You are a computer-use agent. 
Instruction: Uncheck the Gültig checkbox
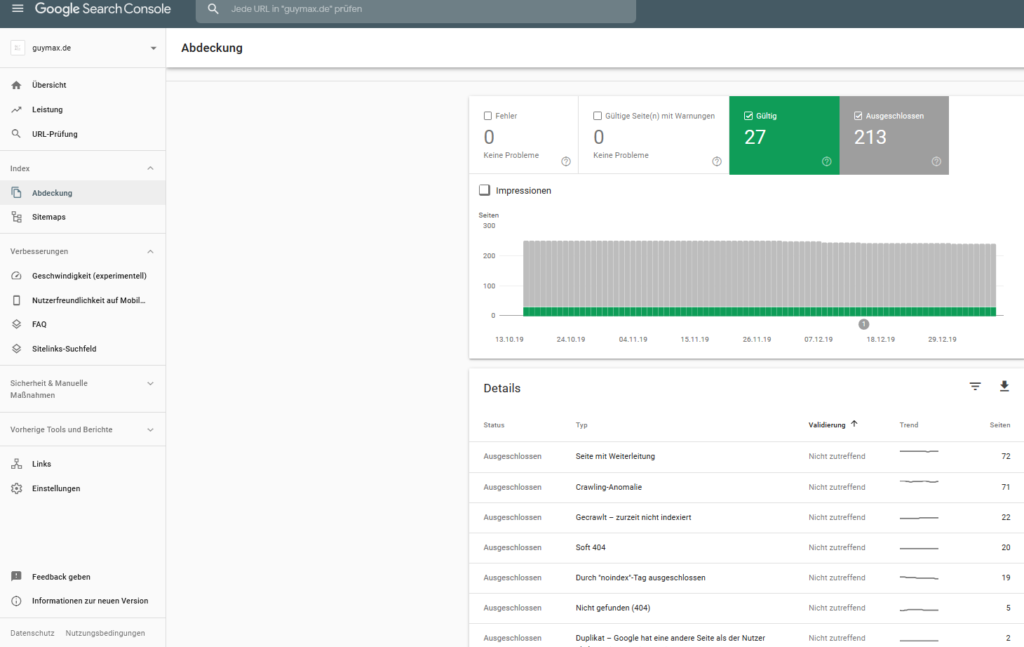coord(748,116)
